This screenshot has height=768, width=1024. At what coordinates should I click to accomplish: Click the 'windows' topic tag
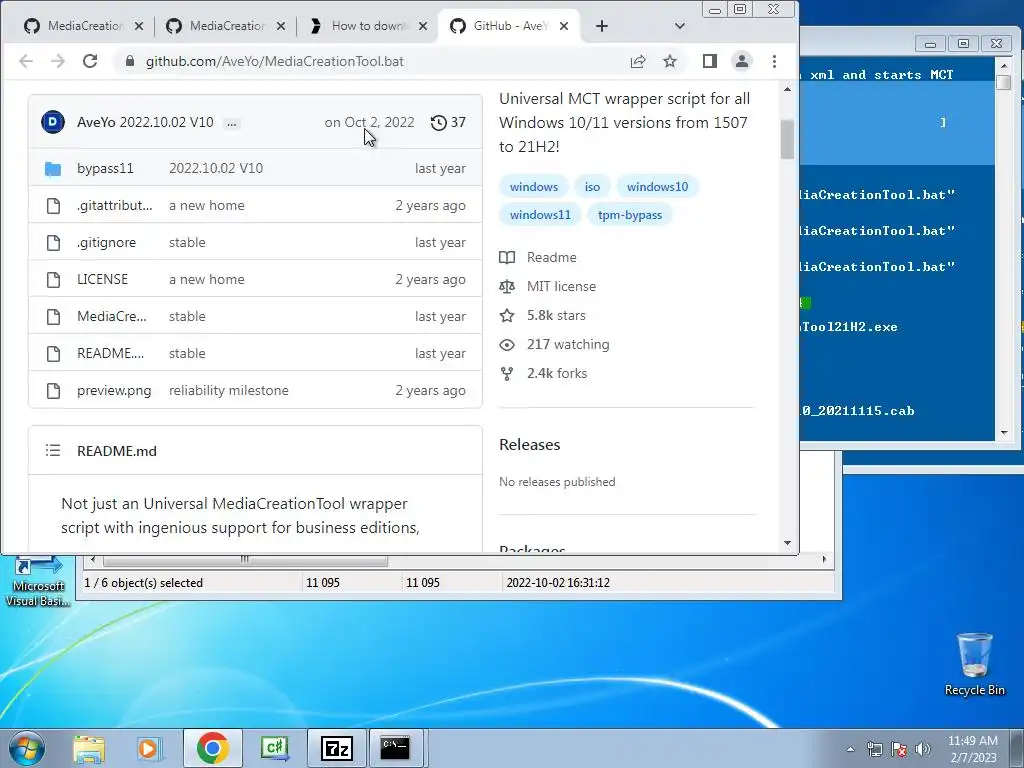tap(534, 187)
